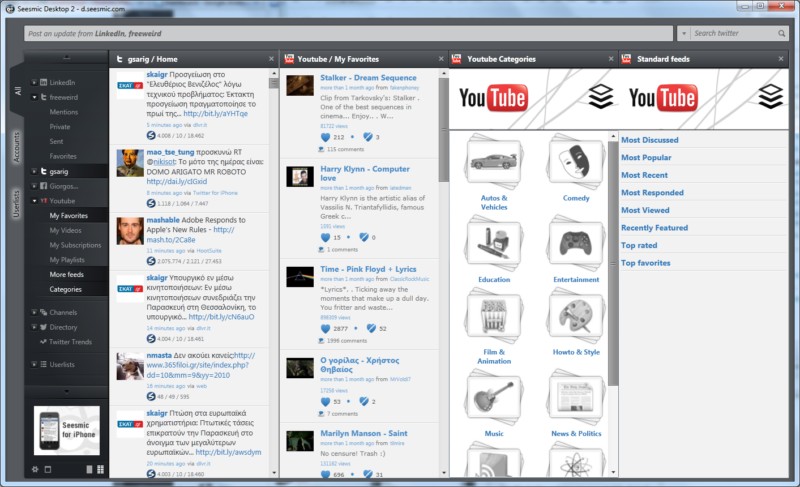Click the window icon beside the gear
Image resolution: width=800 pixels, height=487 pixels.
(x=48, y=469)
